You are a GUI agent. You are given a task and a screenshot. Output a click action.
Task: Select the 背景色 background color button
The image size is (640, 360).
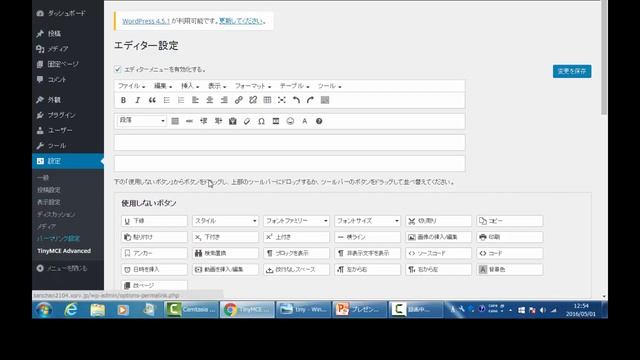pos(510,269)
